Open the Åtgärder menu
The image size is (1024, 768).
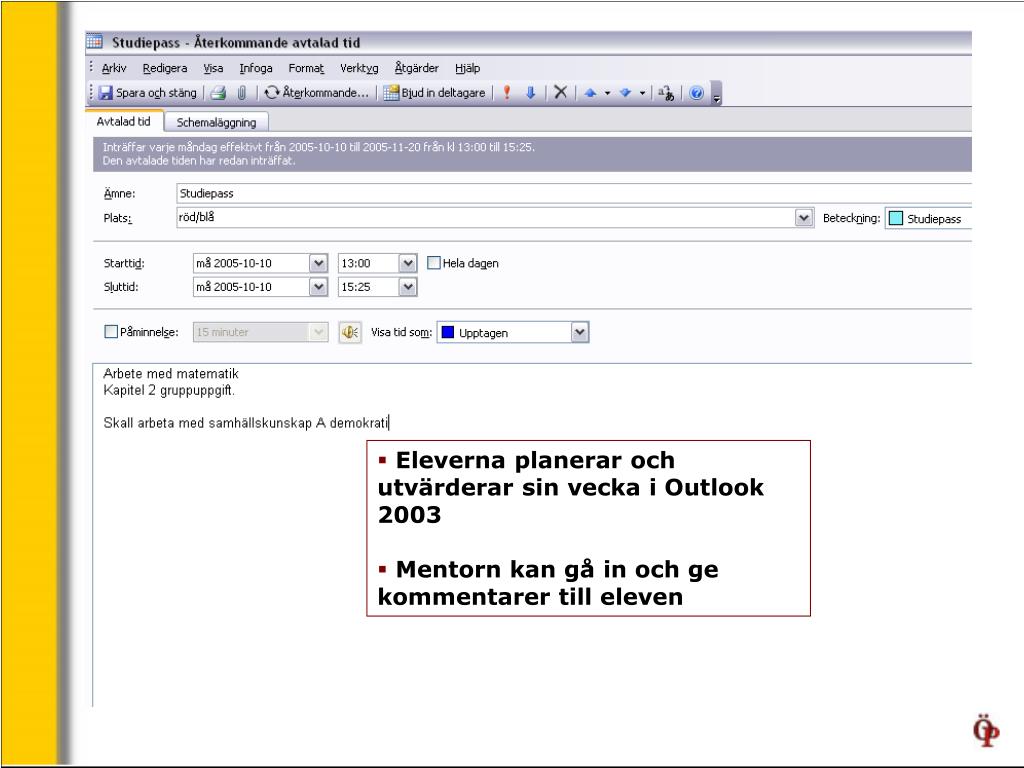click(x=417, y=68)
